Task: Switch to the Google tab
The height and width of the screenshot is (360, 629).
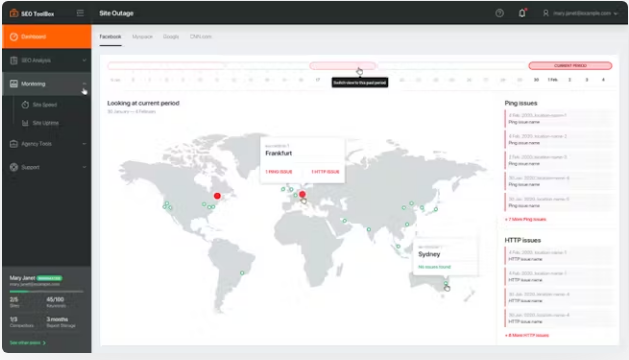Action: click(x=171, y=37)
